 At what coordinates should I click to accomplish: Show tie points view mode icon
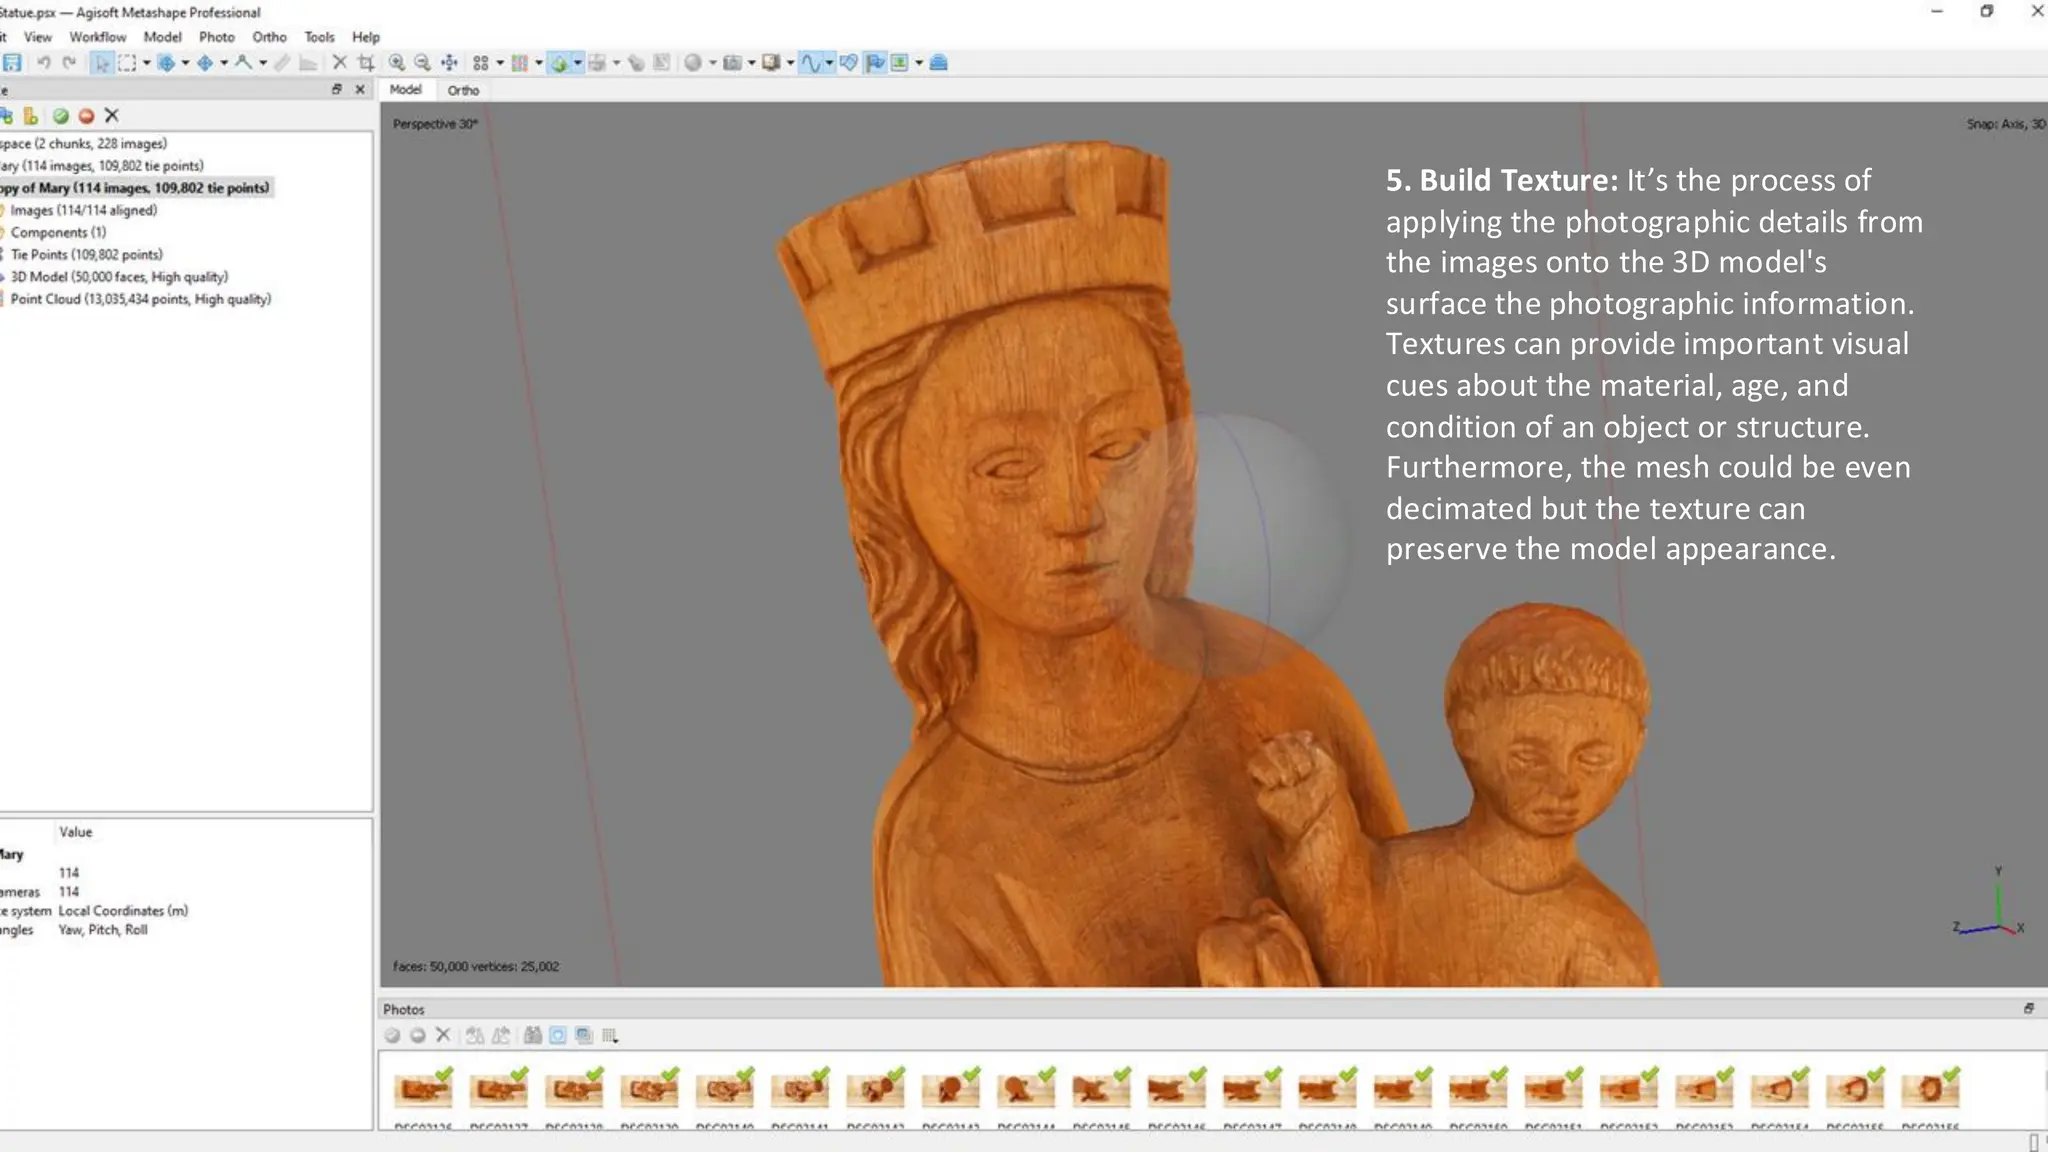click(x=481, y=63)
